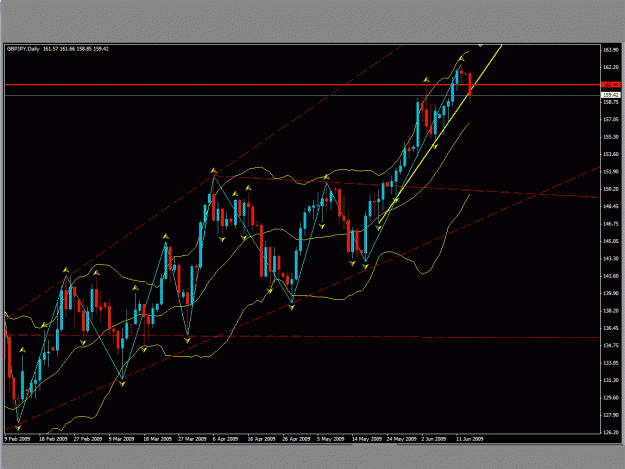Click the 134.75 price axis label
Viewport: 625px width, 469px height.
tap(611, 345)
